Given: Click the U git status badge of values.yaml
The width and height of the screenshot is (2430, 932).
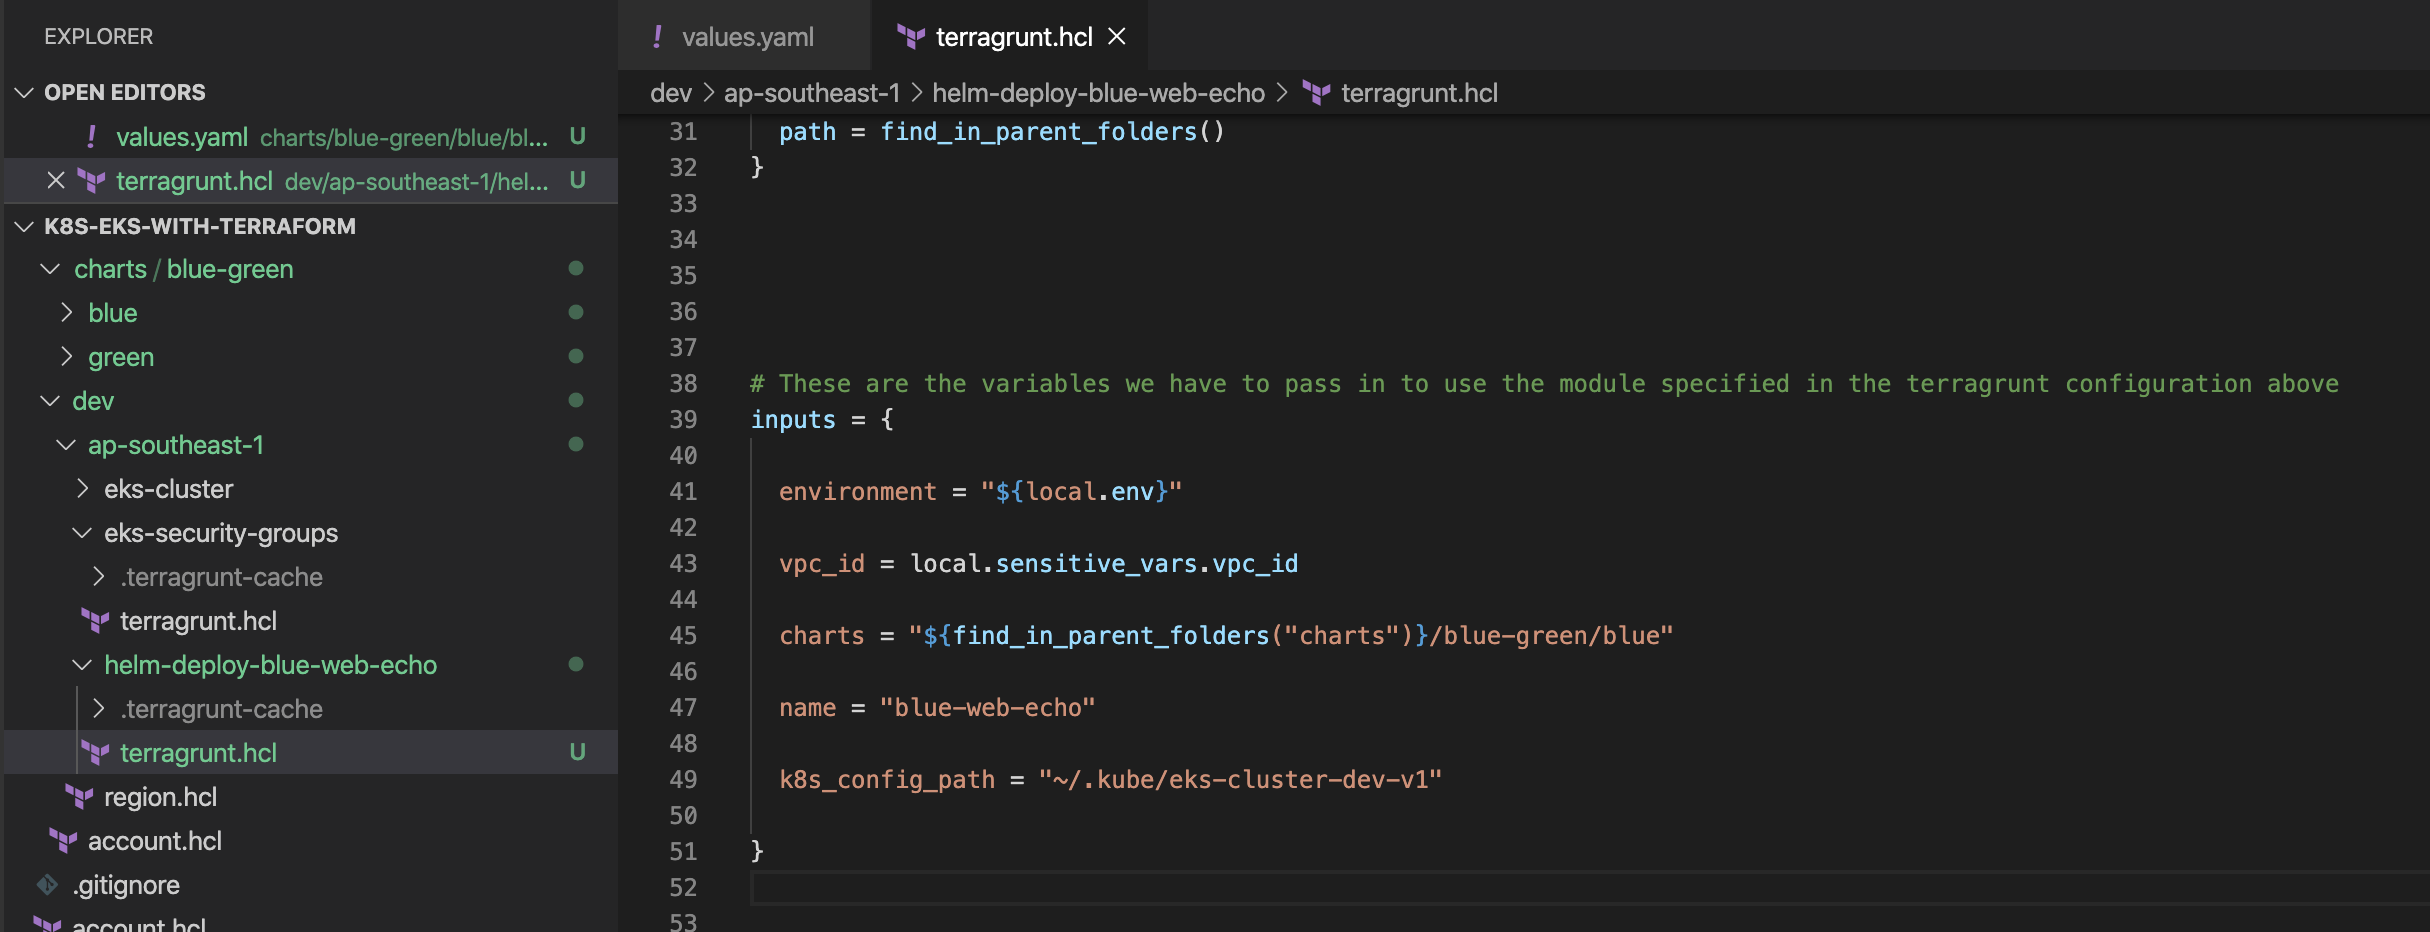Looking at the screenshot, I should pyautogui.click(x=577, y=137).
